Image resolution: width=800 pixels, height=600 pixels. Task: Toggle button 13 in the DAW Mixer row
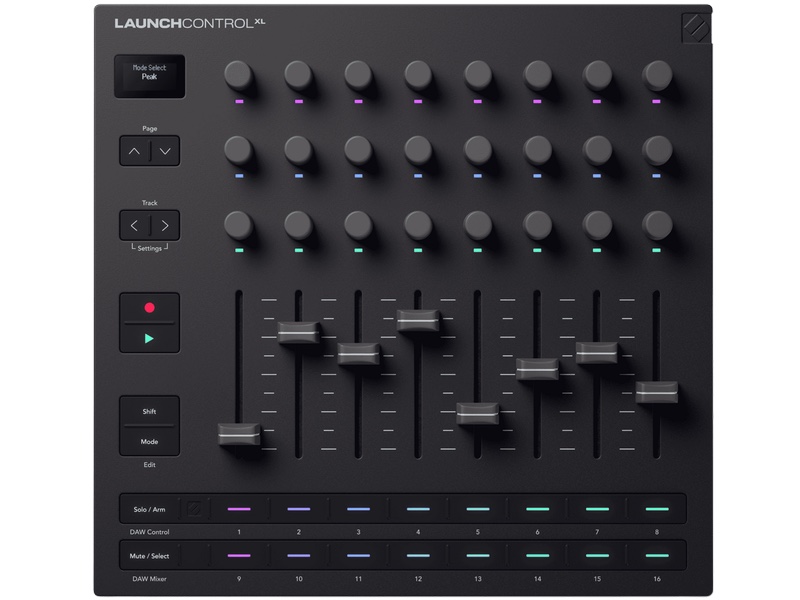click(x=478, y=556)
